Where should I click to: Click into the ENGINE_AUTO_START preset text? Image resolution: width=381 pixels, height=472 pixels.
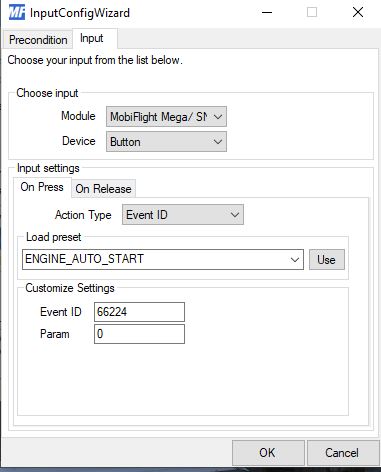tap(85, 259)
